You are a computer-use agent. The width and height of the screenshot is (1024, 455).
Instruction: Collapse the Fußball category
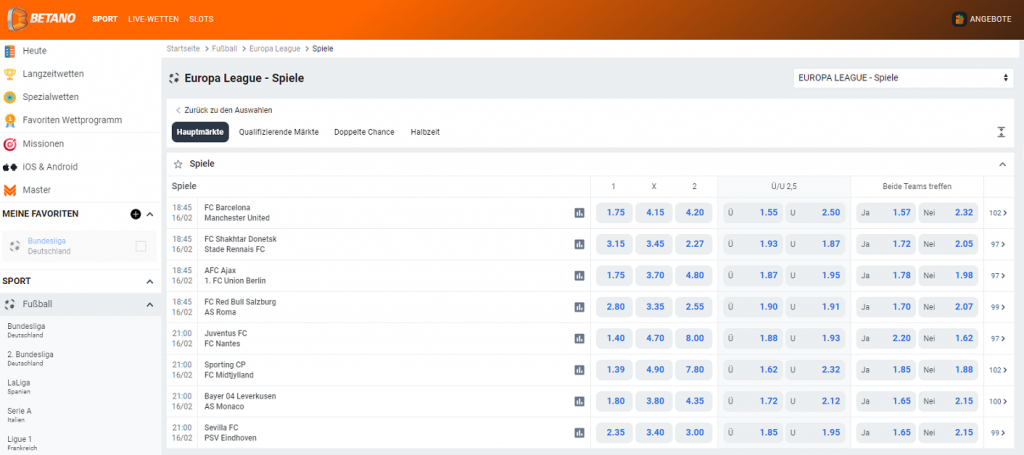[x=150, y=305]
